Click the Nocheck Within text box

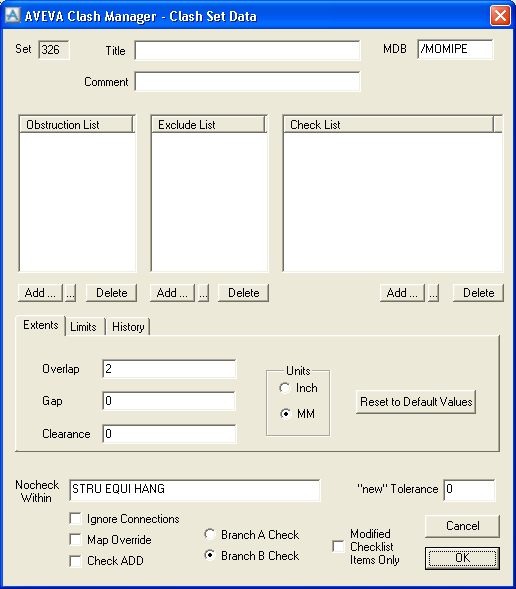195,490
